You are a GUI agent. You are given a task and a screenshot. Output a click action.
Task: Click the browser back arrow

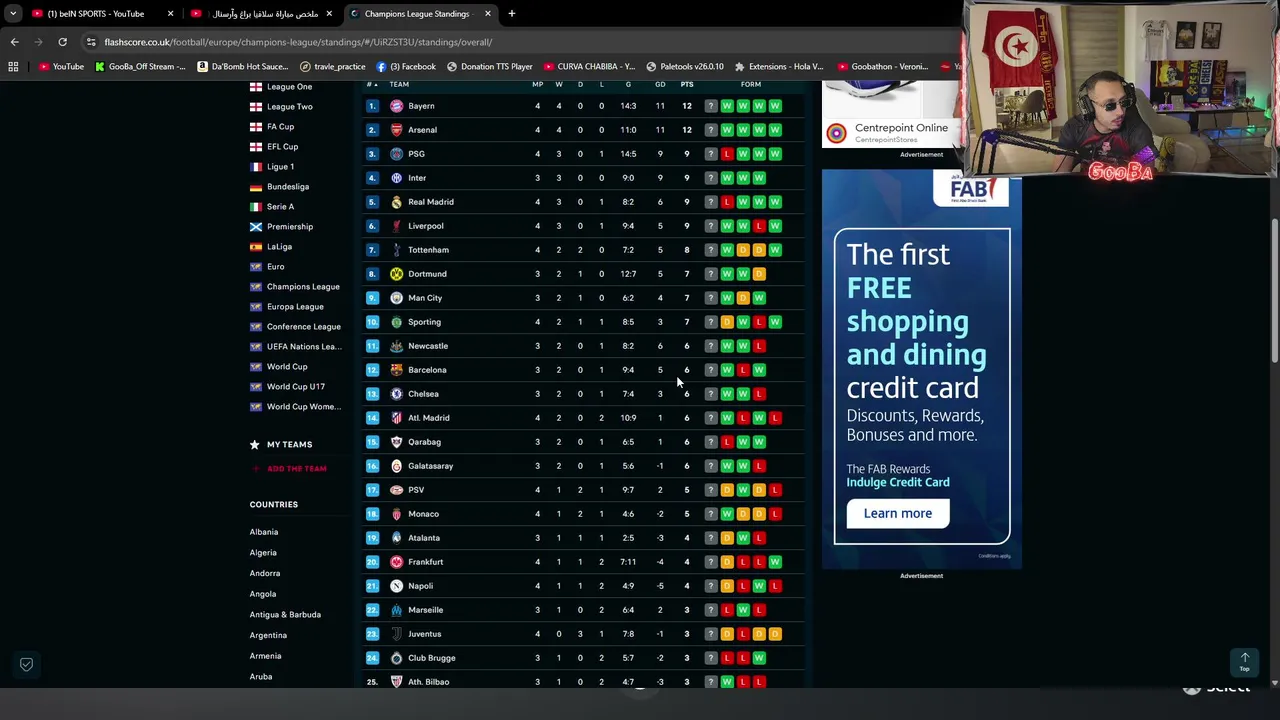[14, 42]
